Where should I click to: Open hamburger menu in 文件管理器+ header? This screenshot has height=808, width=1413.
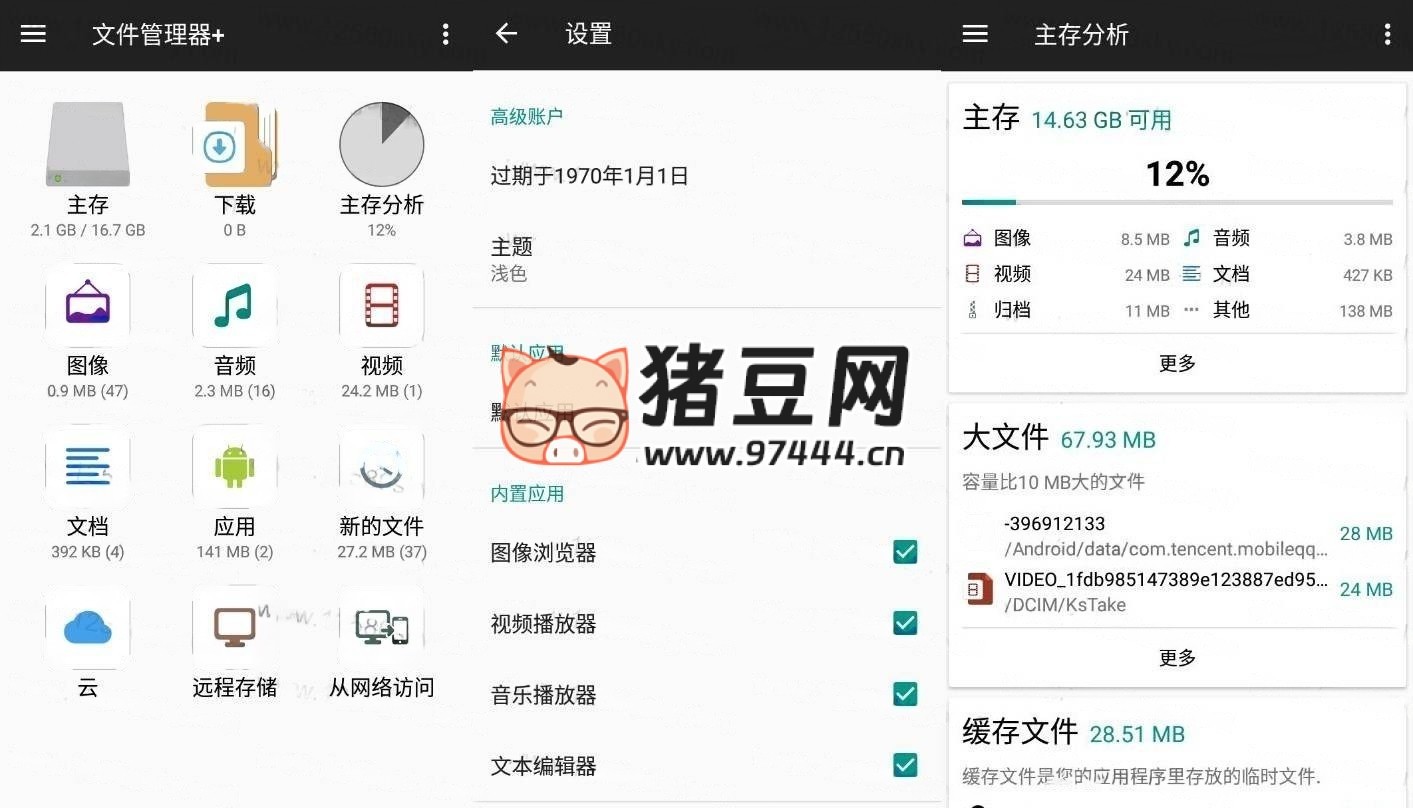pos(34,34)
